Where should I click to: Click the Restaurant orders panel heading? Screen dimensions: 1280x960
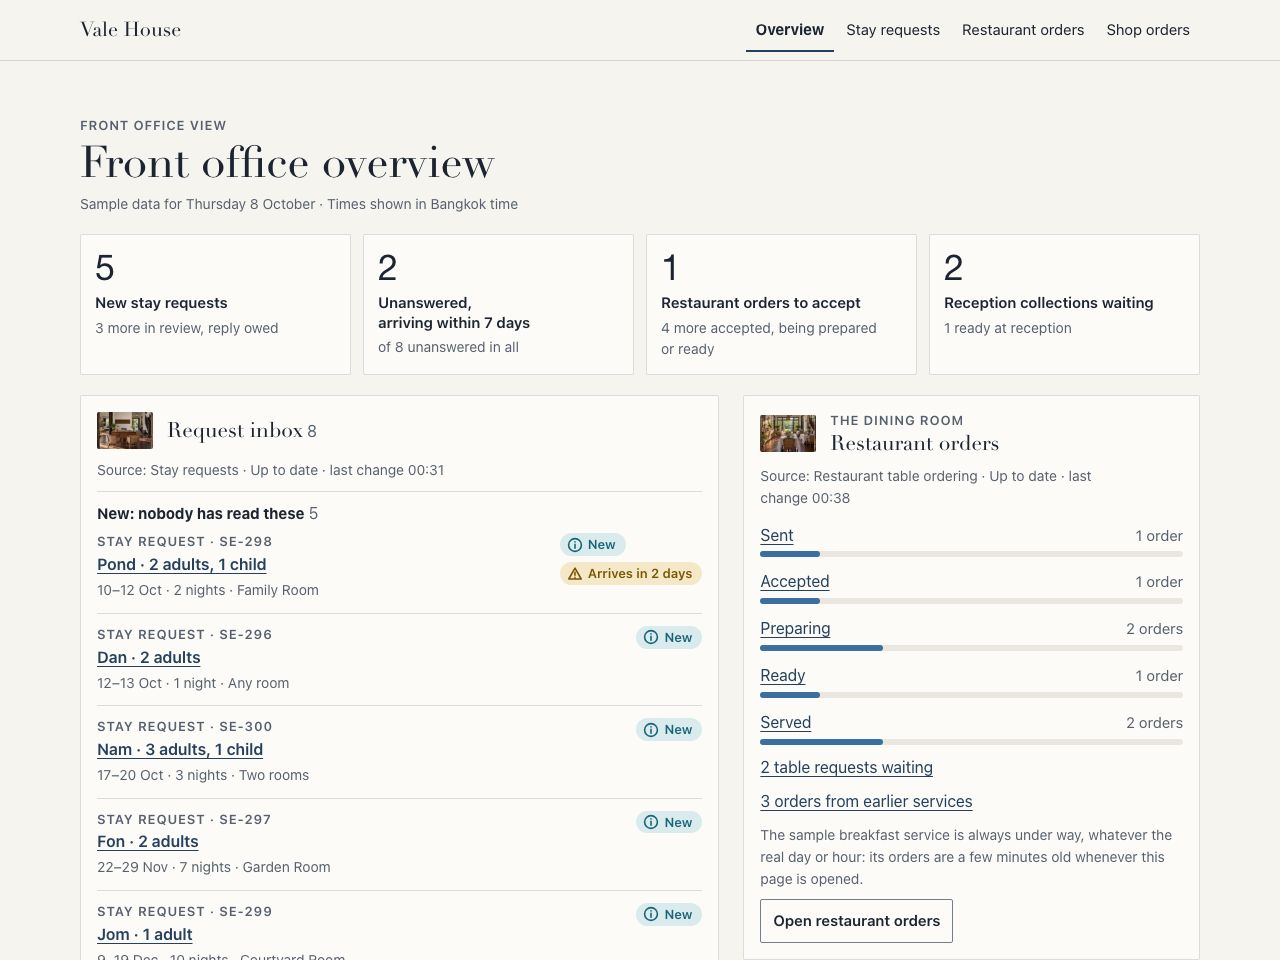pos(915,443)
